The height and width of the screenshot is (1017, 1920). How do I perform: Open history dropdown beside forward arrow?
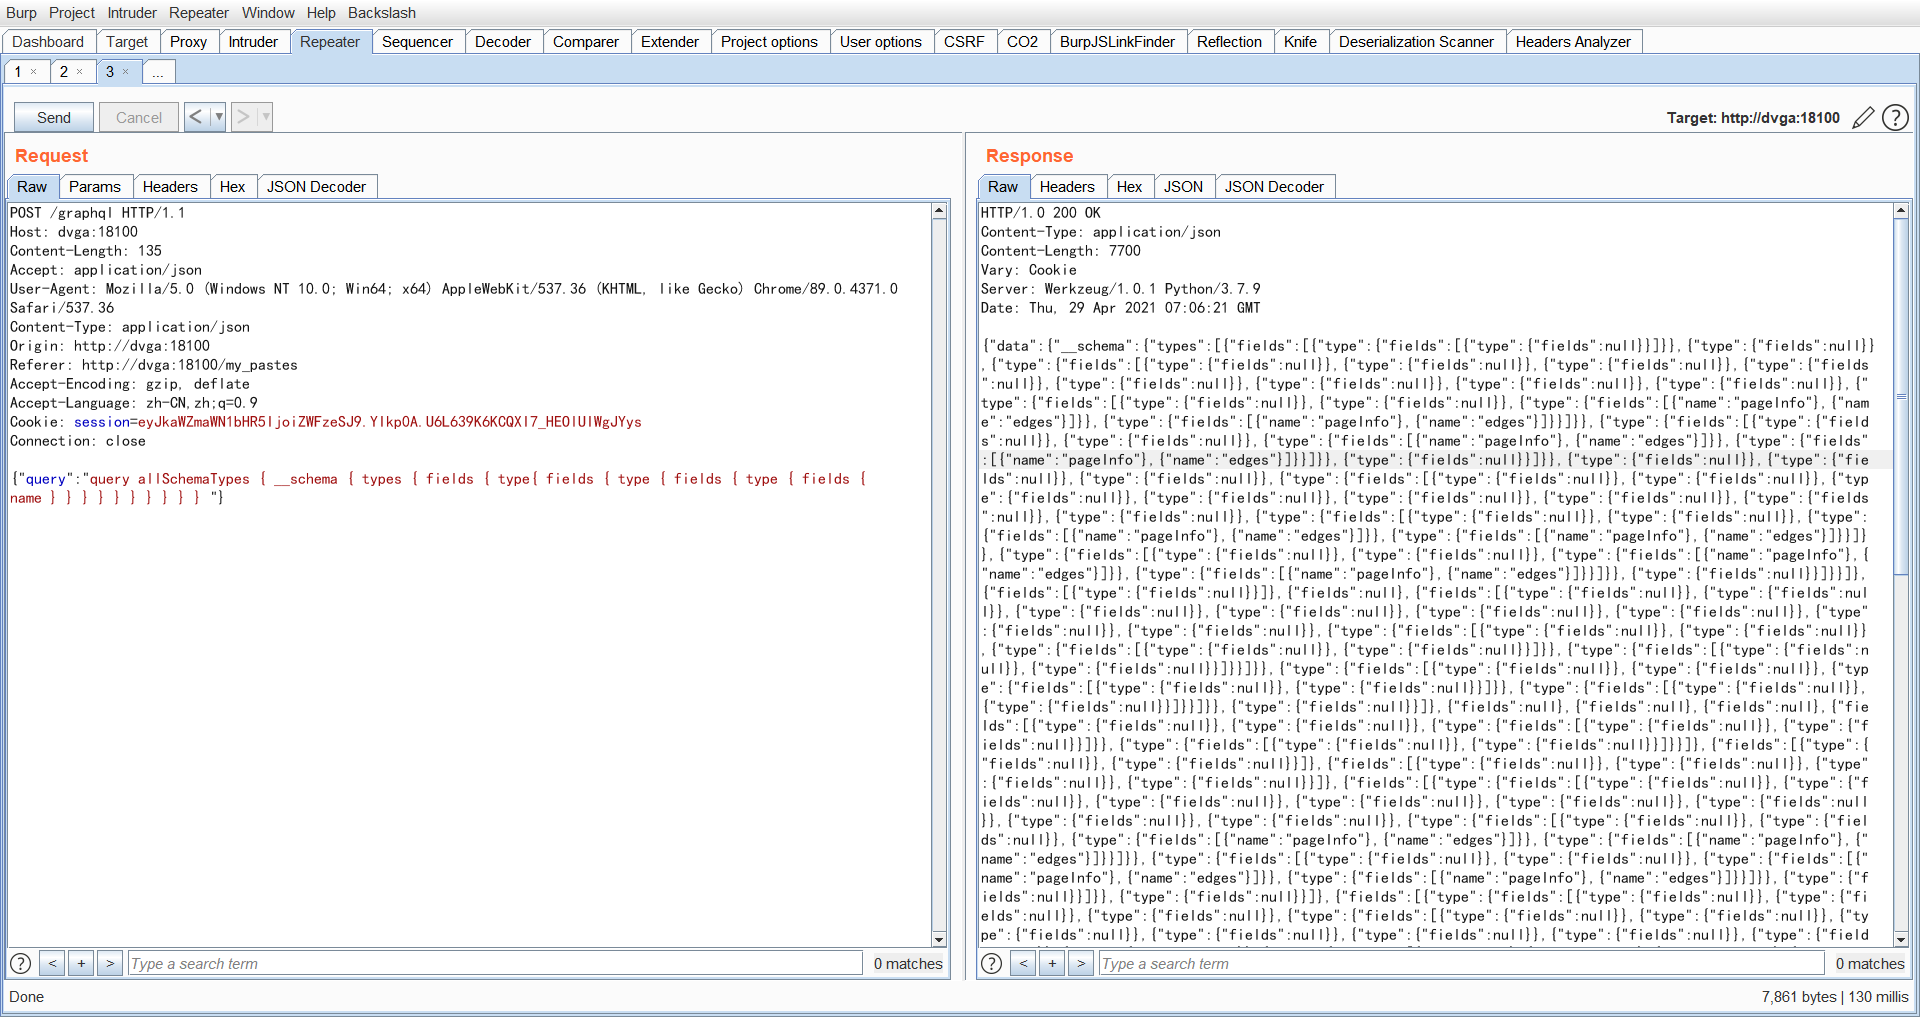265,117
